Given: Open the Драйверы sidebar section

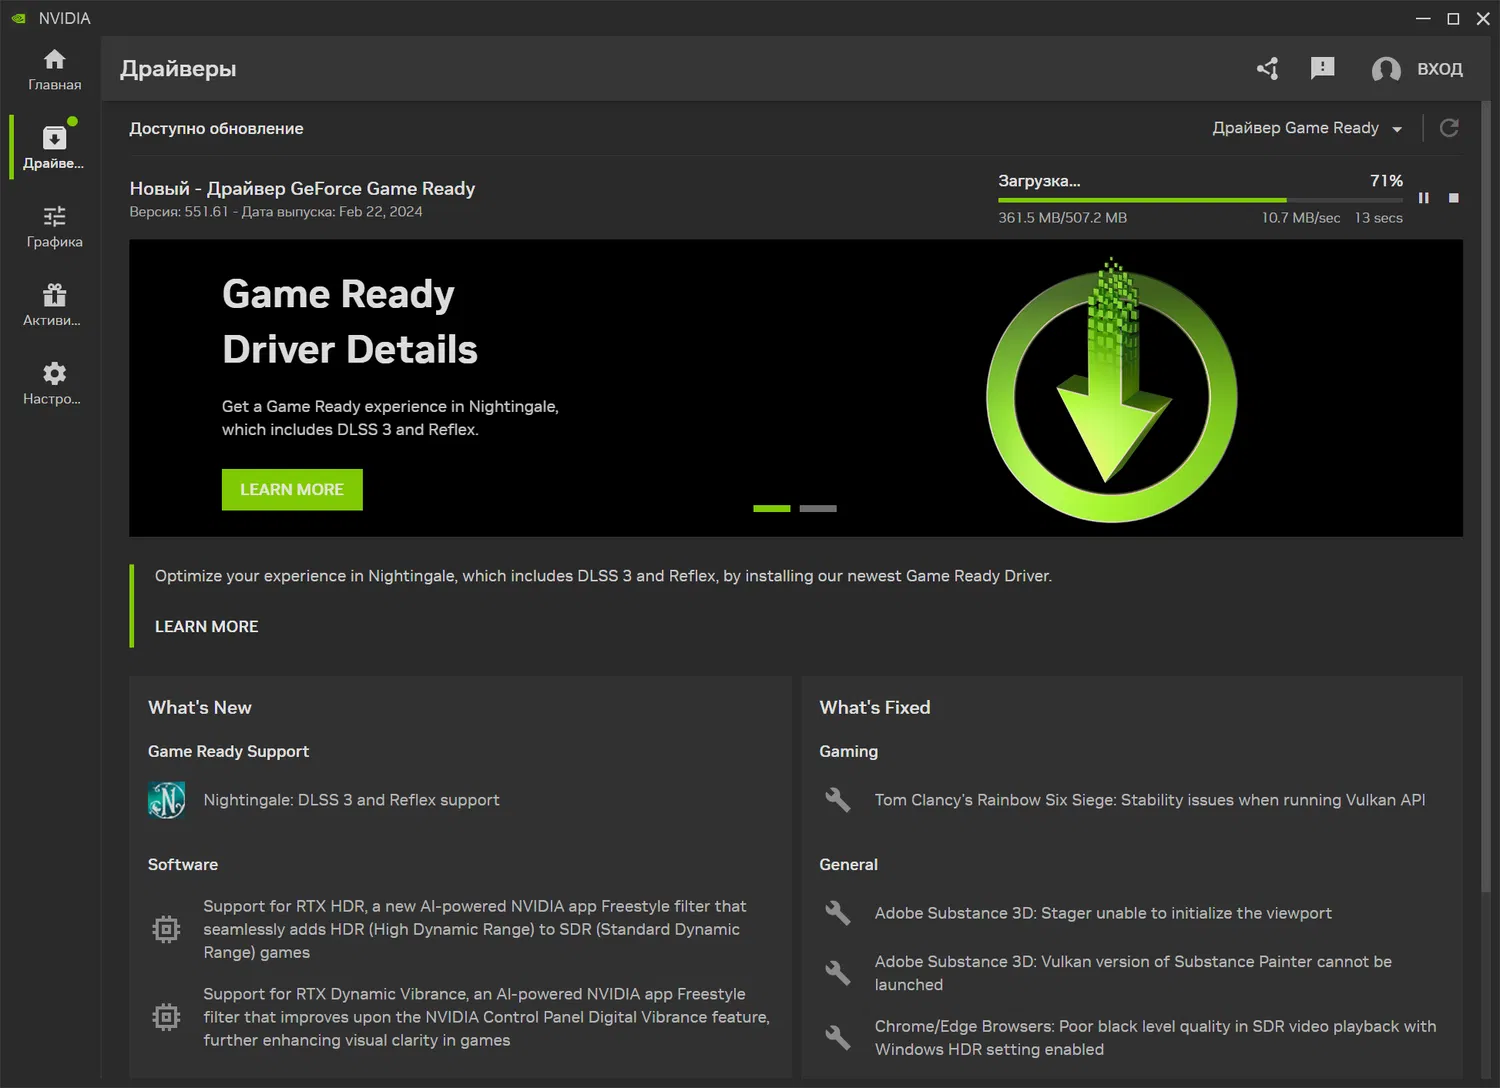Looking at the screenshot, I should [x=54, y=148].
